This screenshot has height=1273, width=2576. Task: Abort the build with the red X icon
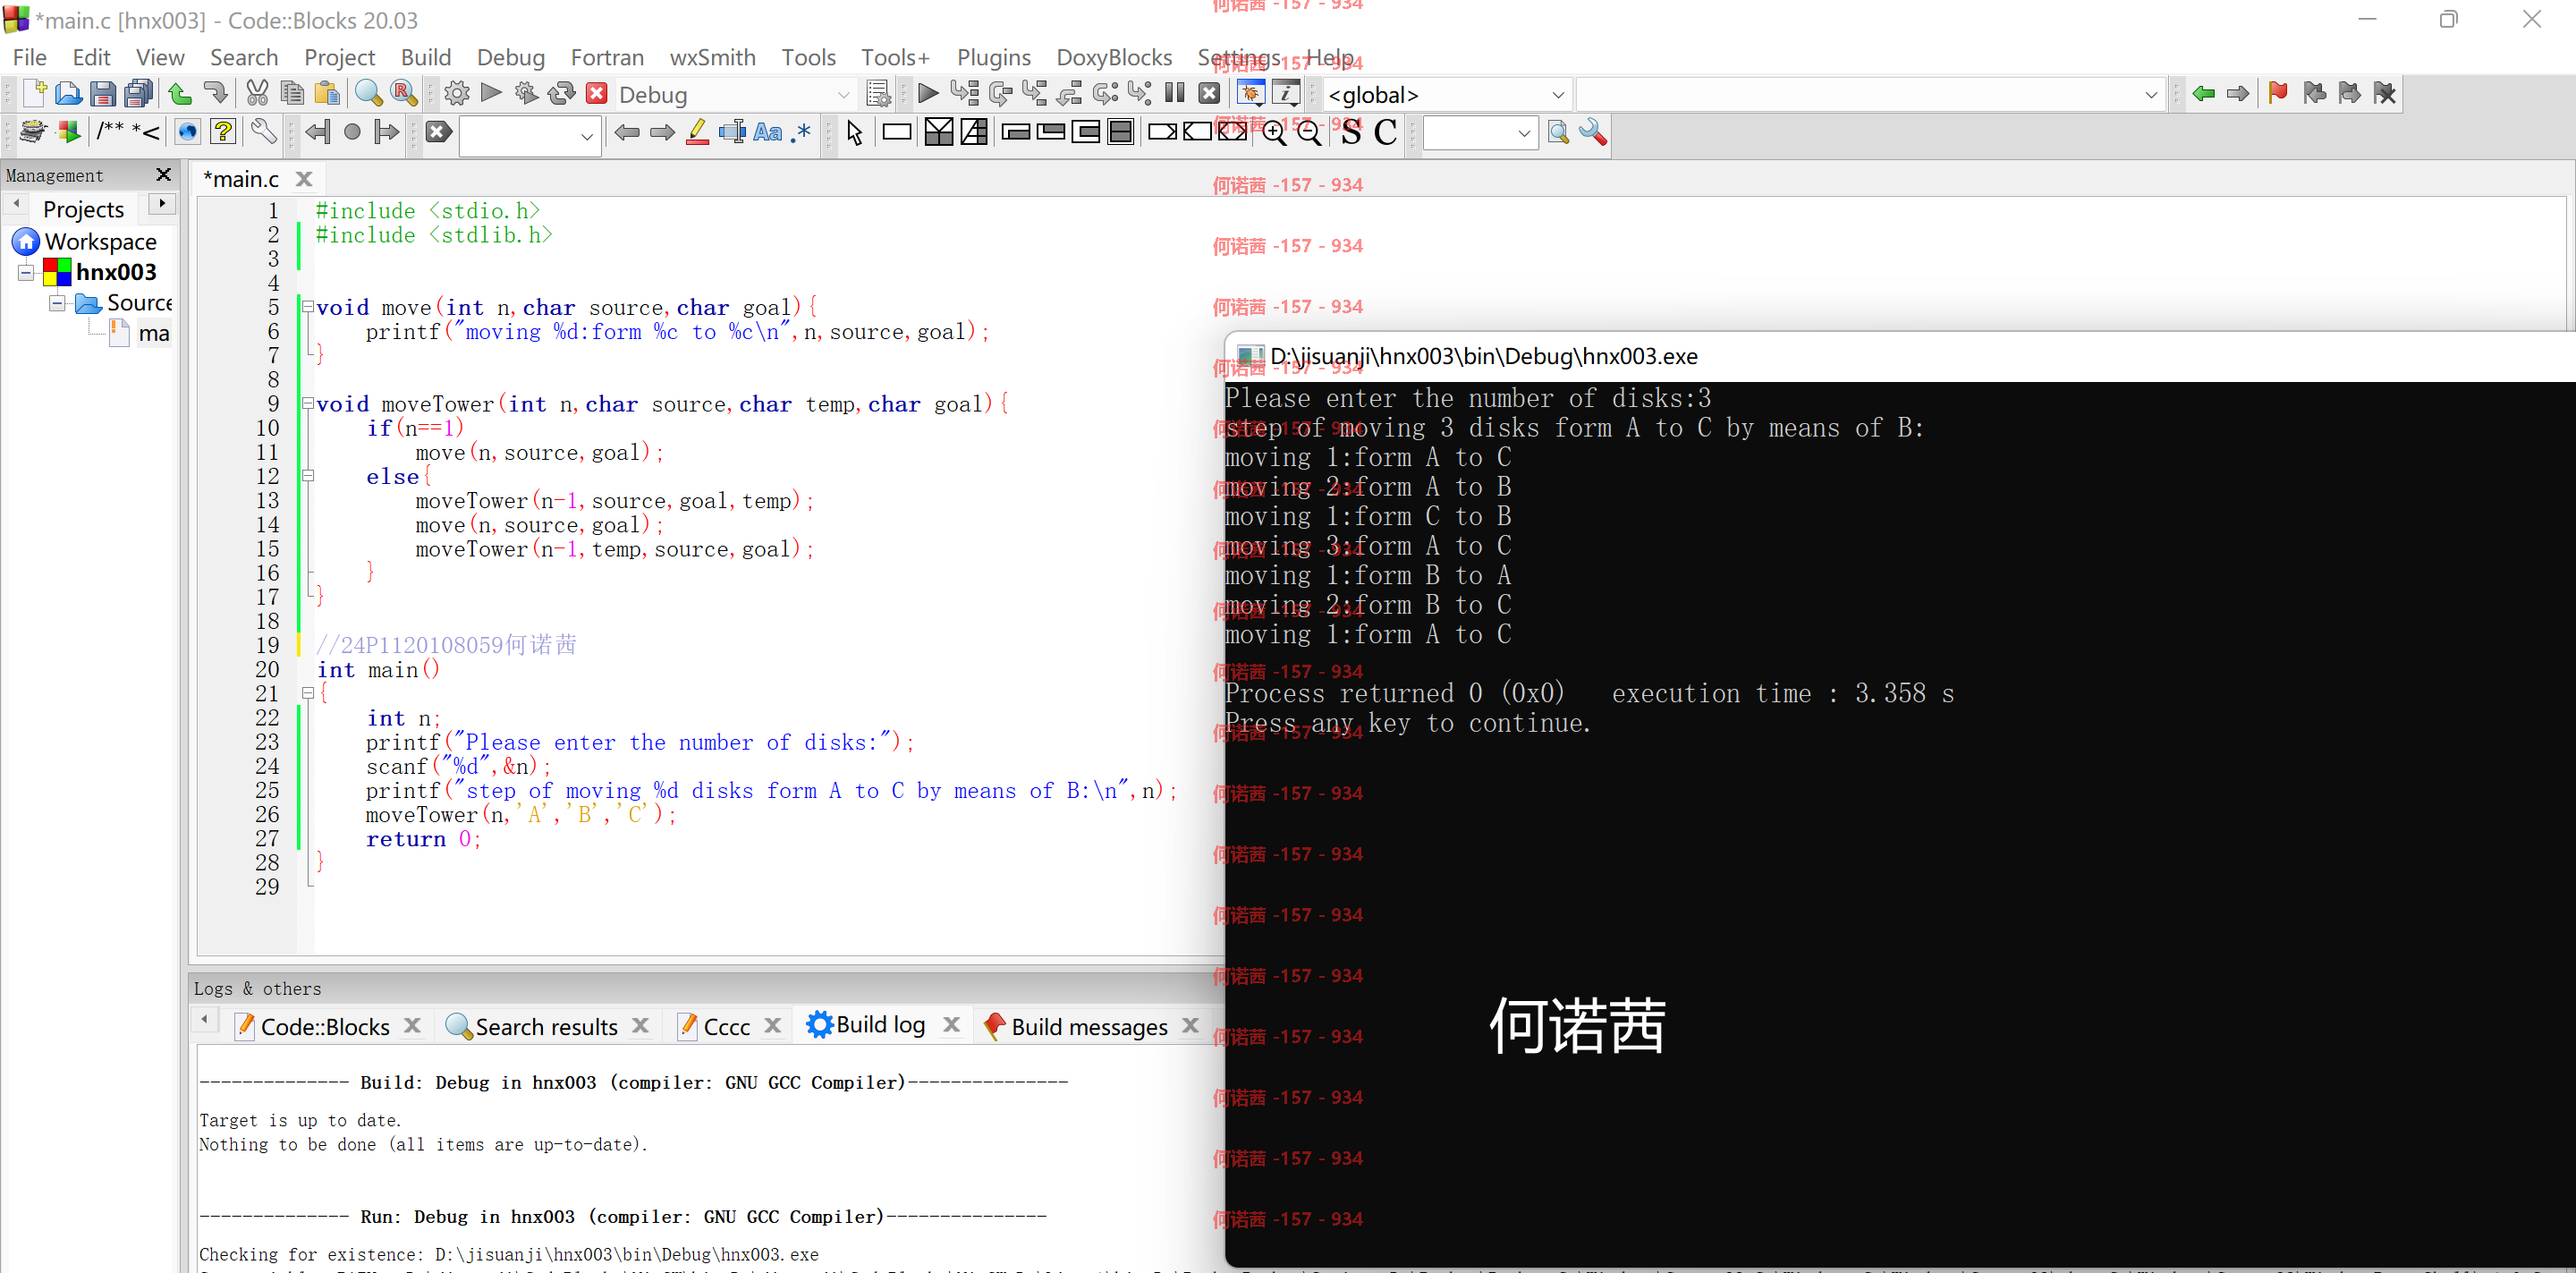(x=597, y=94)
